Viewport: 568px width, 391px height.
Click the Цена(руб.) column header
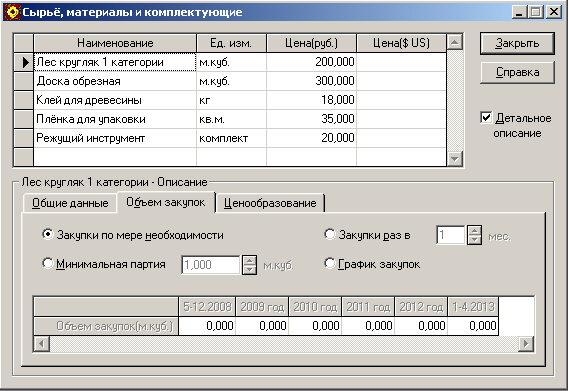coord(311,43)
